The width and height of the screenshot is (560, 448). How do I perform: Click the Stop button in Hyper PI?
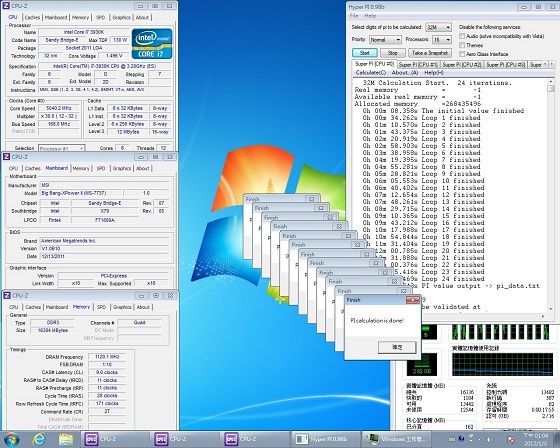pos(392,53)
